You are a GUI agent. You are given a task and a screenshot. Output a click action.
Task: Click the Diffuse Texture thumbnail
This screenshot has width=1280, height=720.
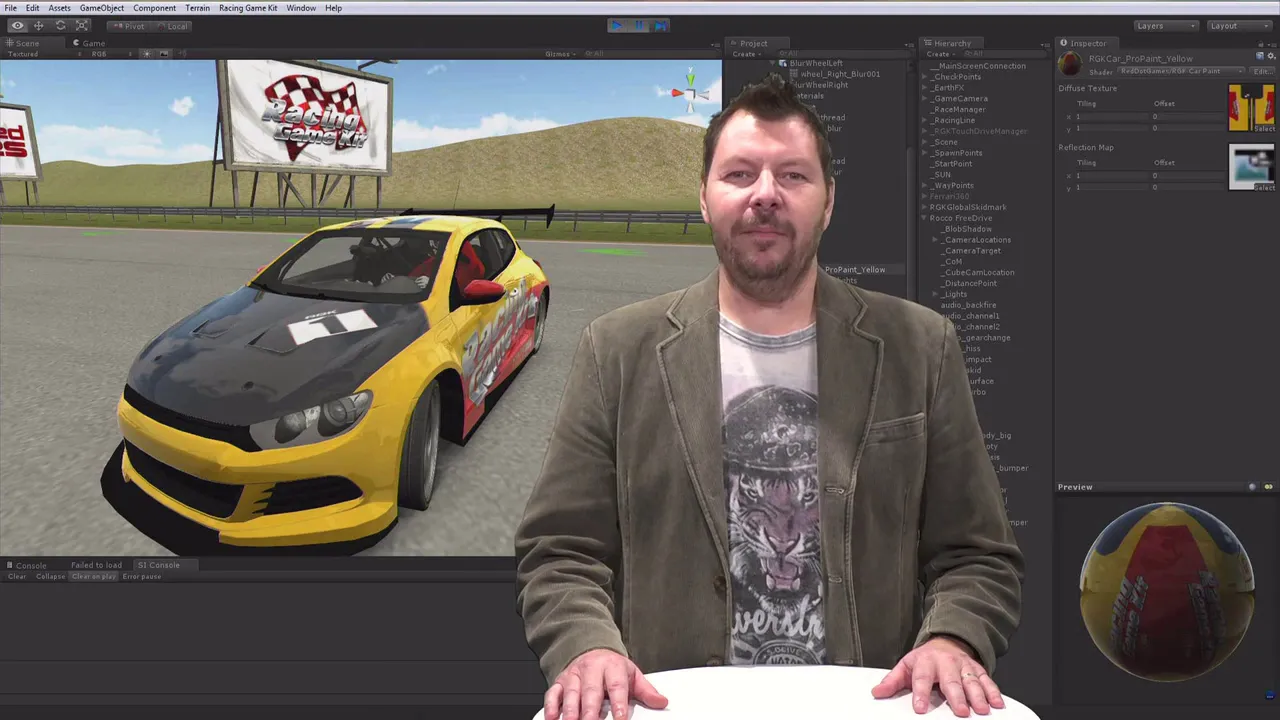[1252, 107]
